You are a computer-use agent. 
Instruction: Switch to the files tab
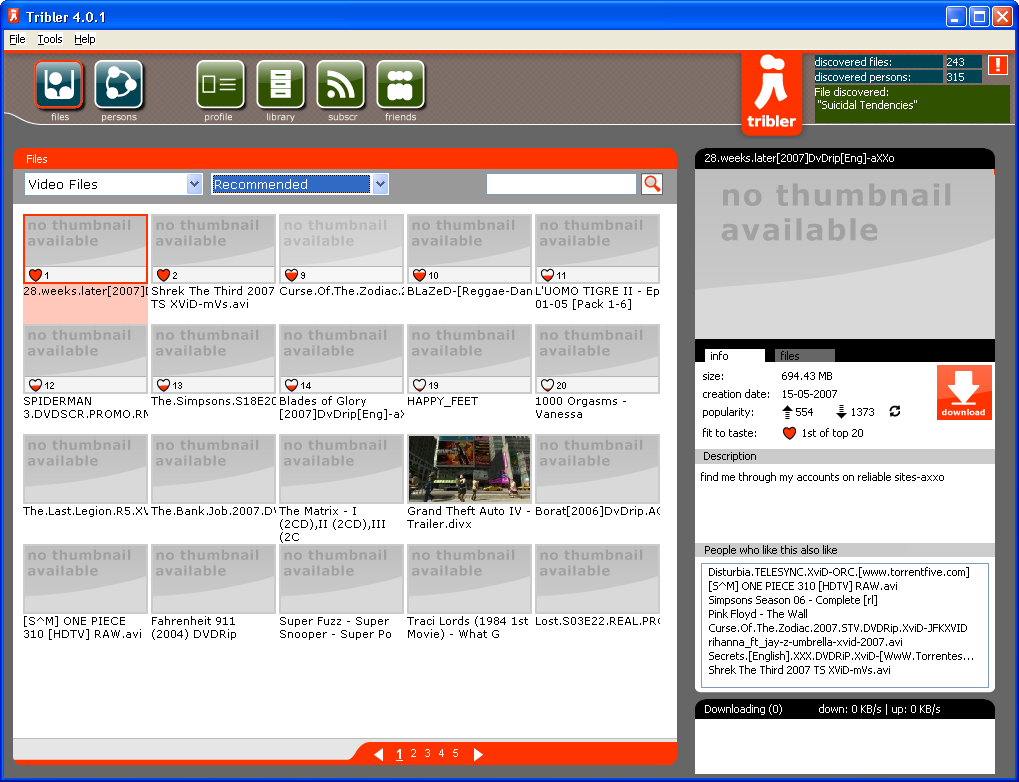[805, 356]
